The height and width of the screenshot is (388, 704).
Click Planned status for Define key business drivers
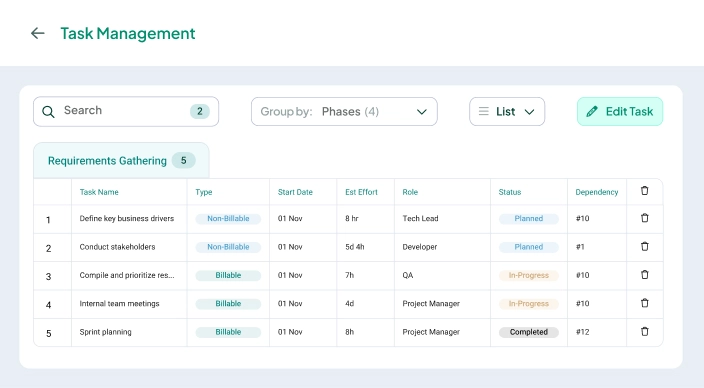[x=528, y=219]
